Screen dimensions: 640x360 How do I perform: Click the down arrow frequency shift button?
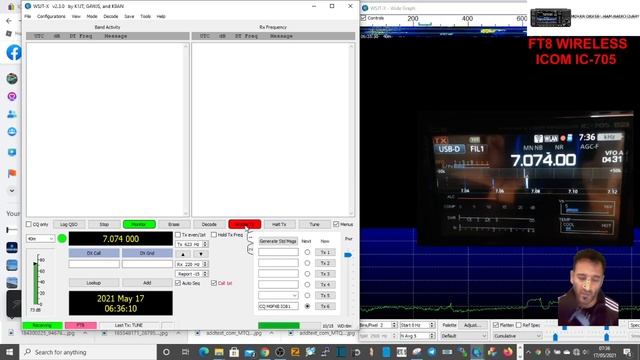pos(201,254)
